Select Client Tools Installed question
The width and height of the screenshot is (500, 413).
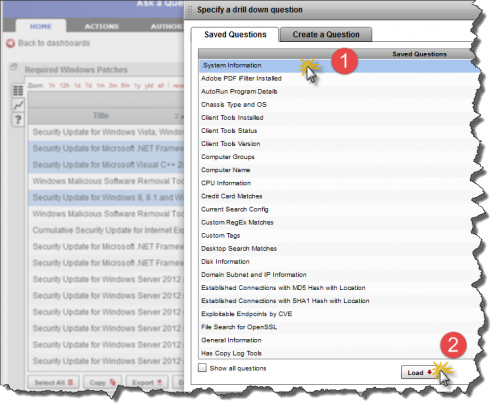point(338,118)
